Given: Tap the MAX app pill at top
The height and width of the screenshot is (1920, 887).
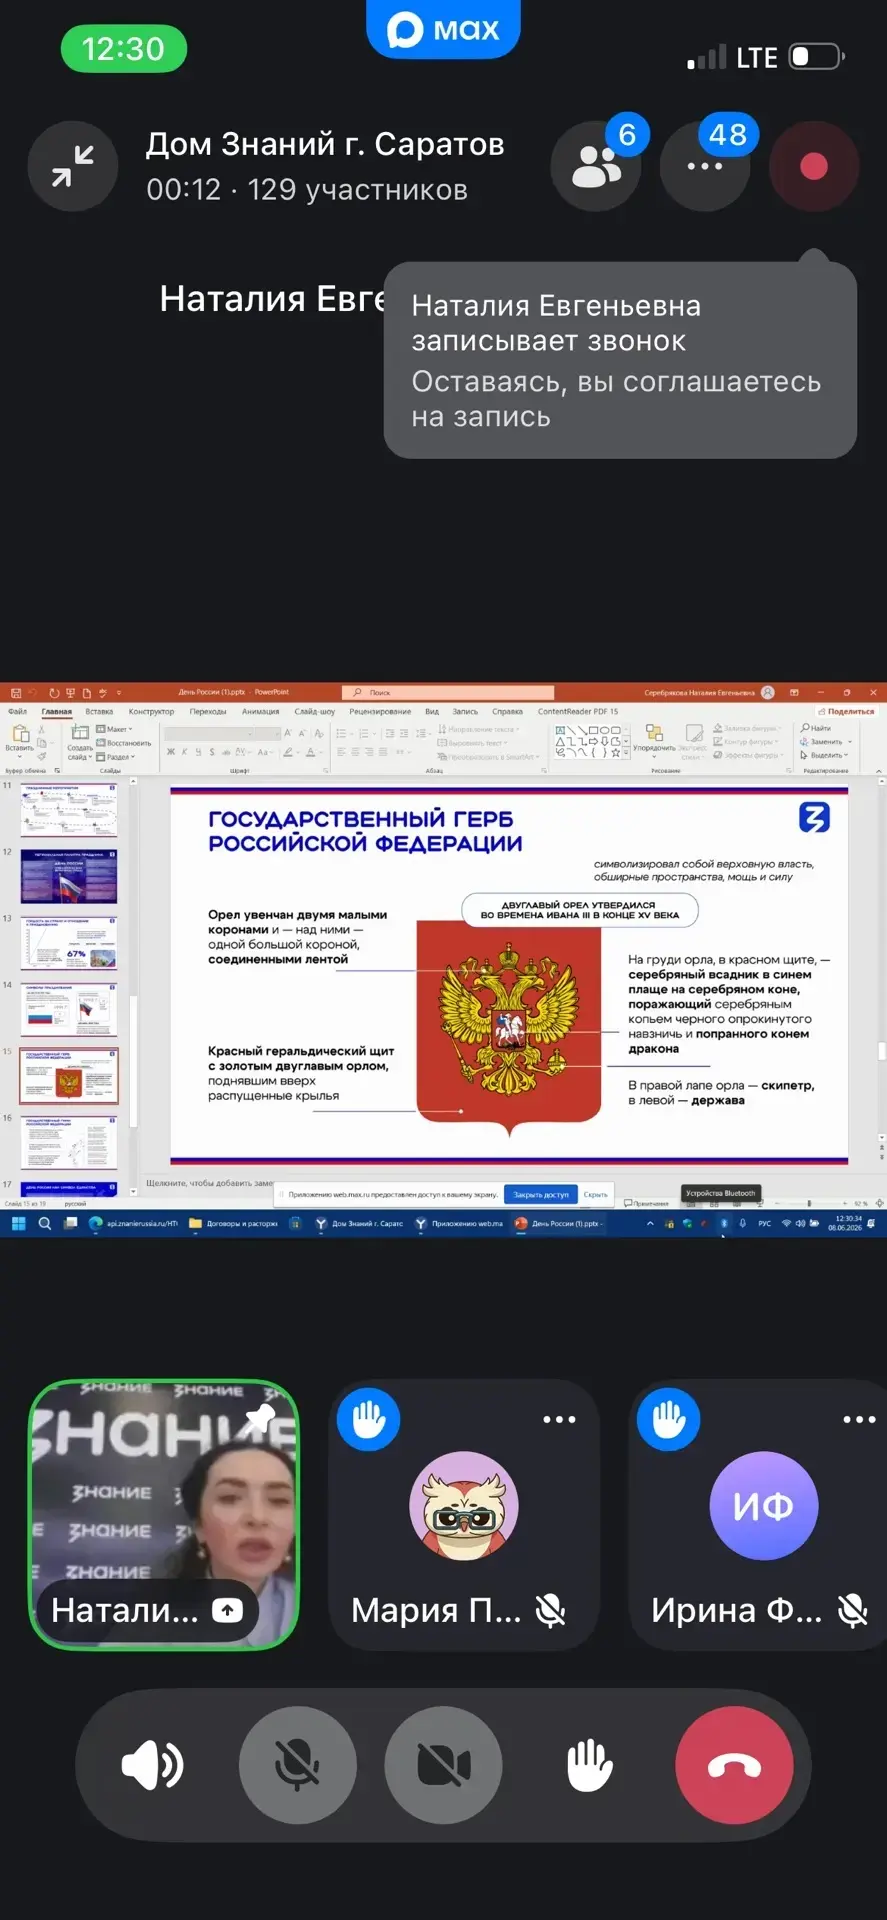Looking at the screenshot, I should 443,29.
